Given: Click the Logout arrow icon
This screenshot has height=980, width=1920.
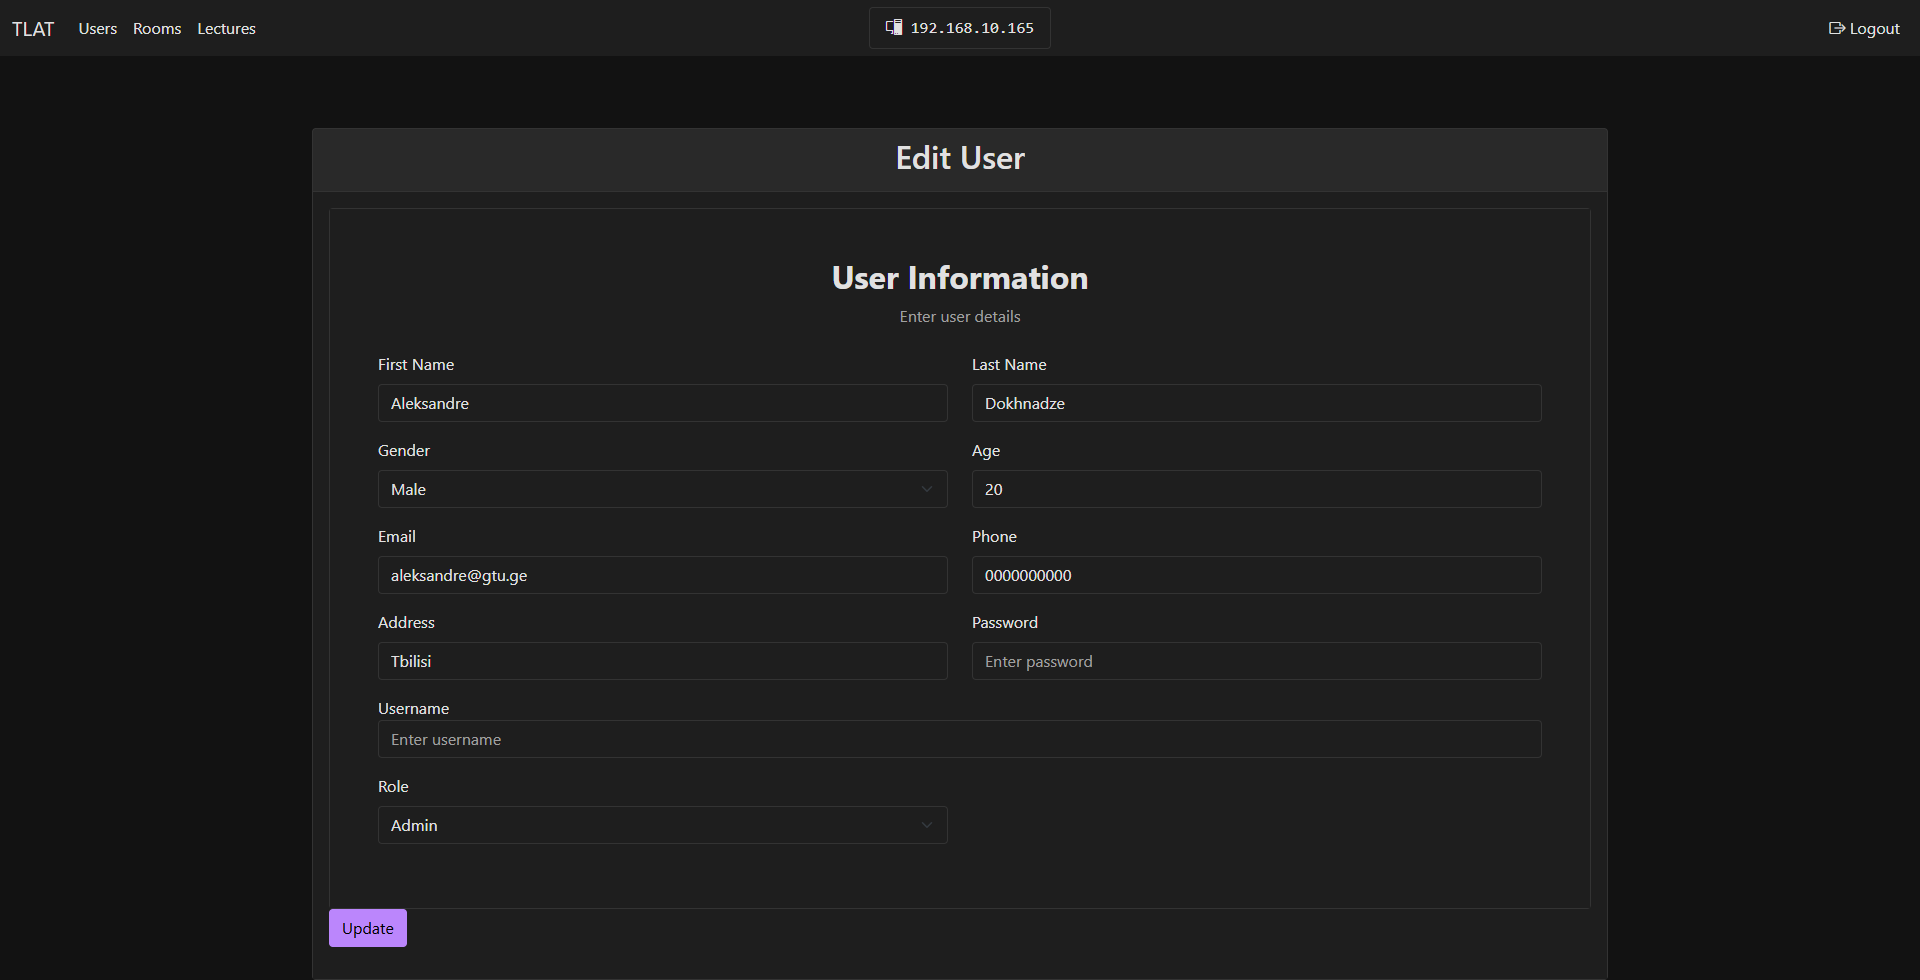Looking at the screenshot, I should pyautogui.click(x=1836, y=29).
